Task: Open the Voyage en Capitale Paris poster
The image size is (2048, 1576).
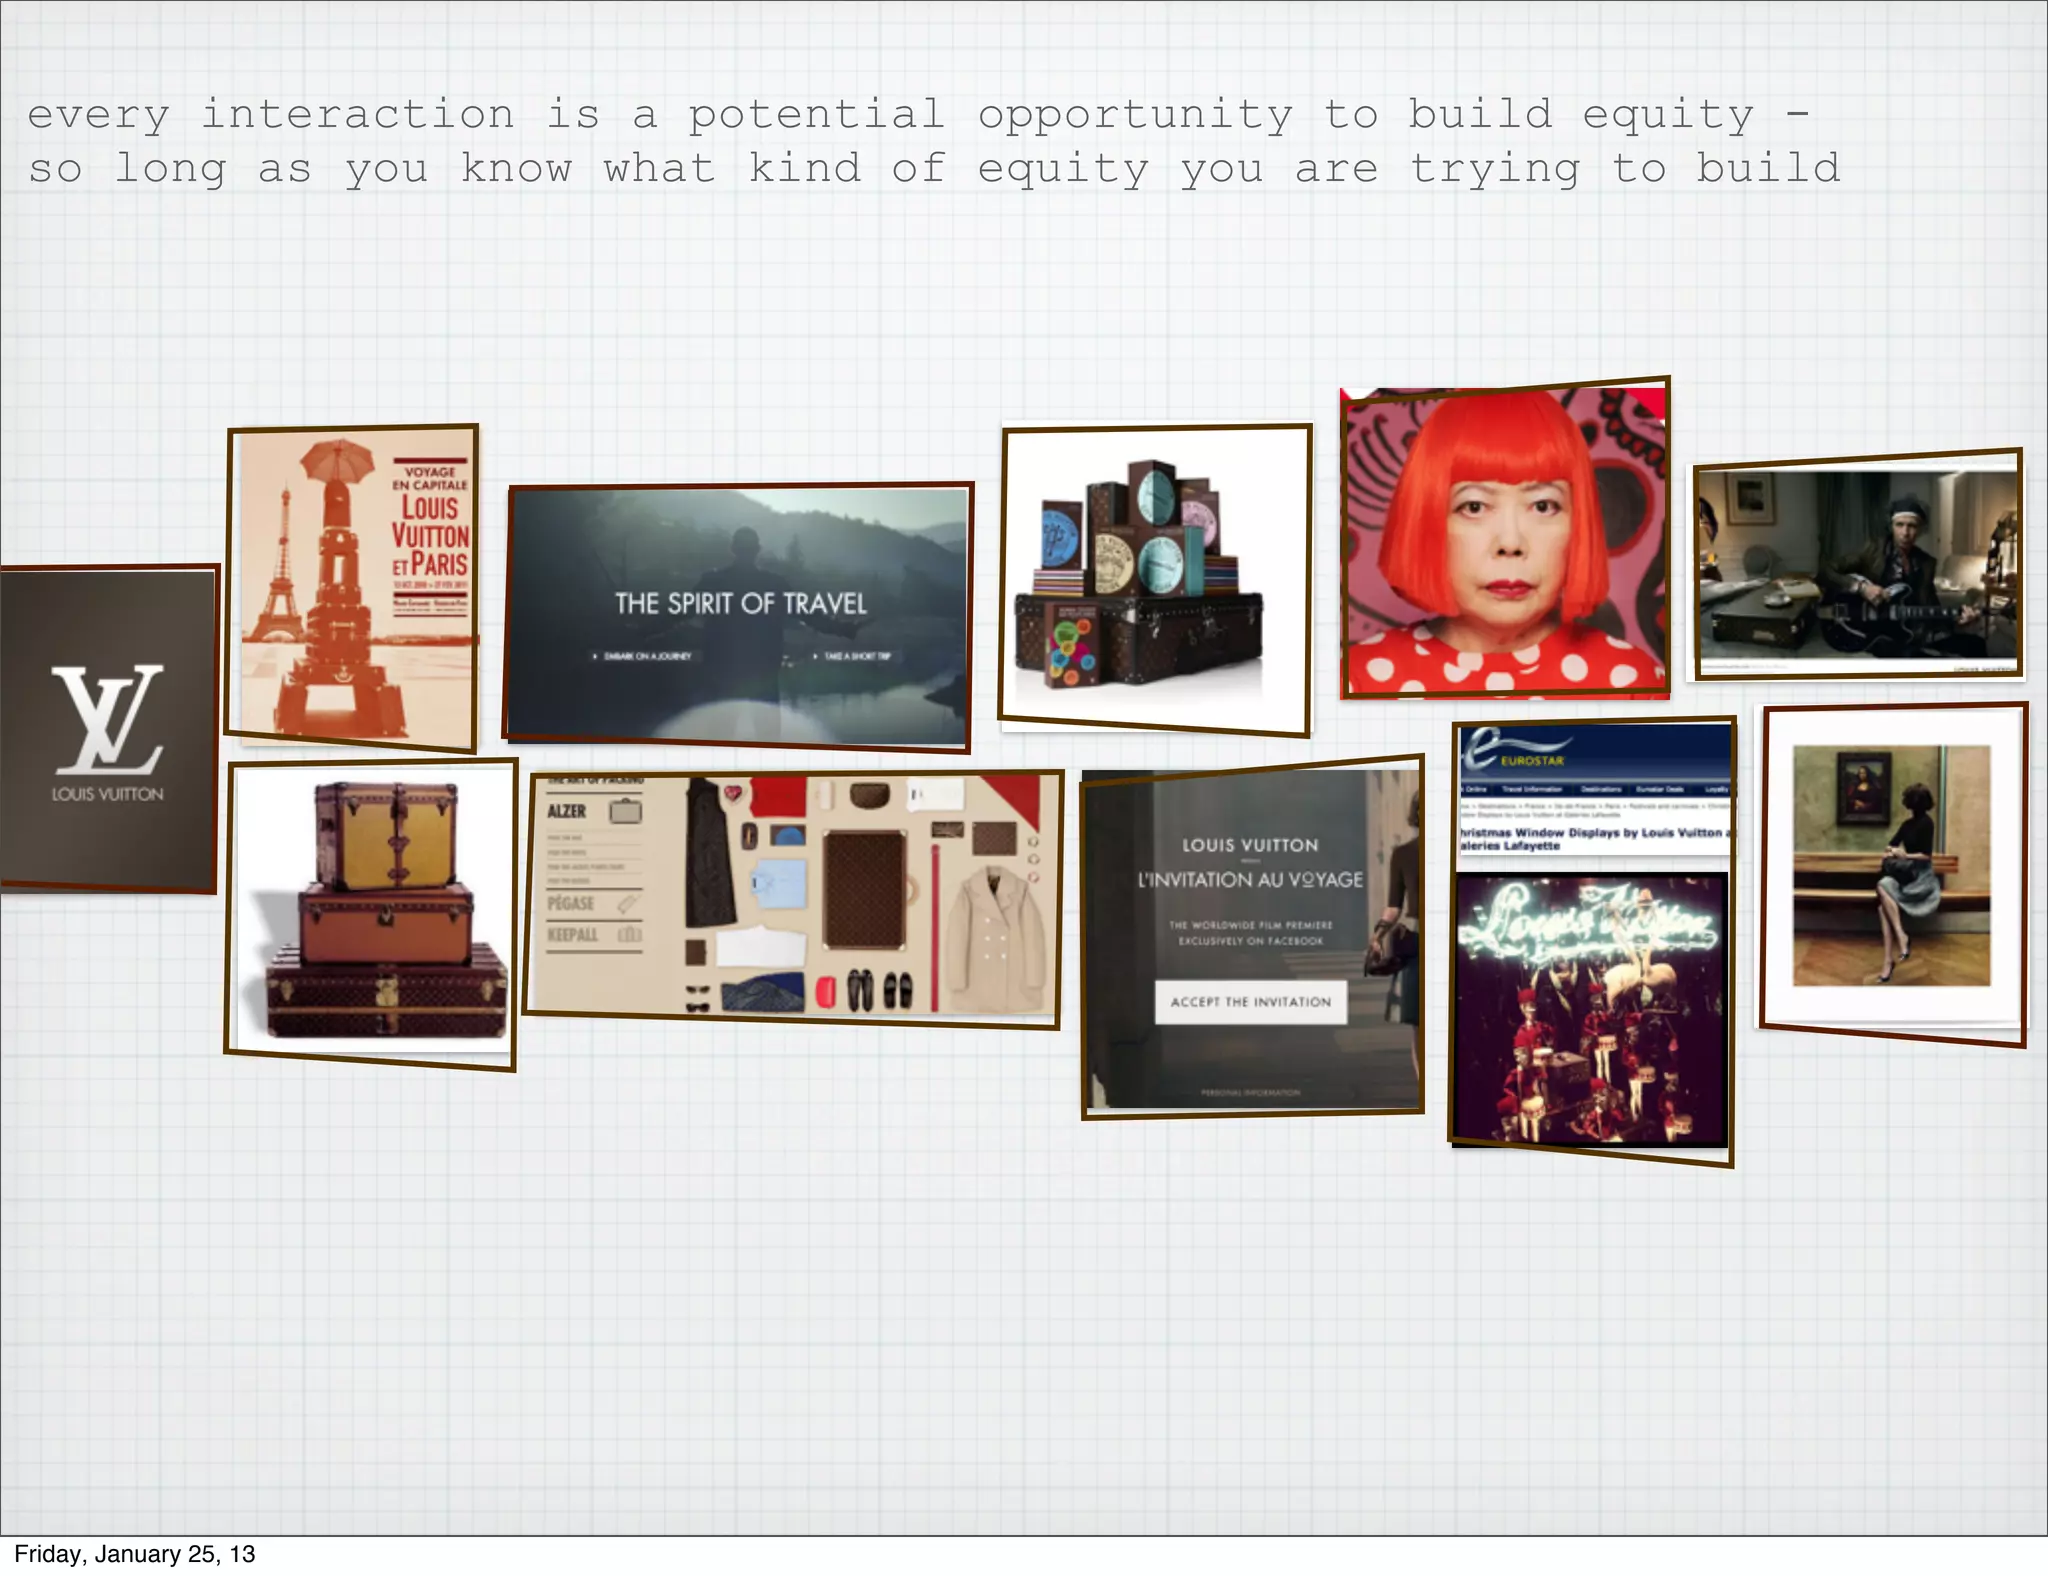Action: (353, 587)
